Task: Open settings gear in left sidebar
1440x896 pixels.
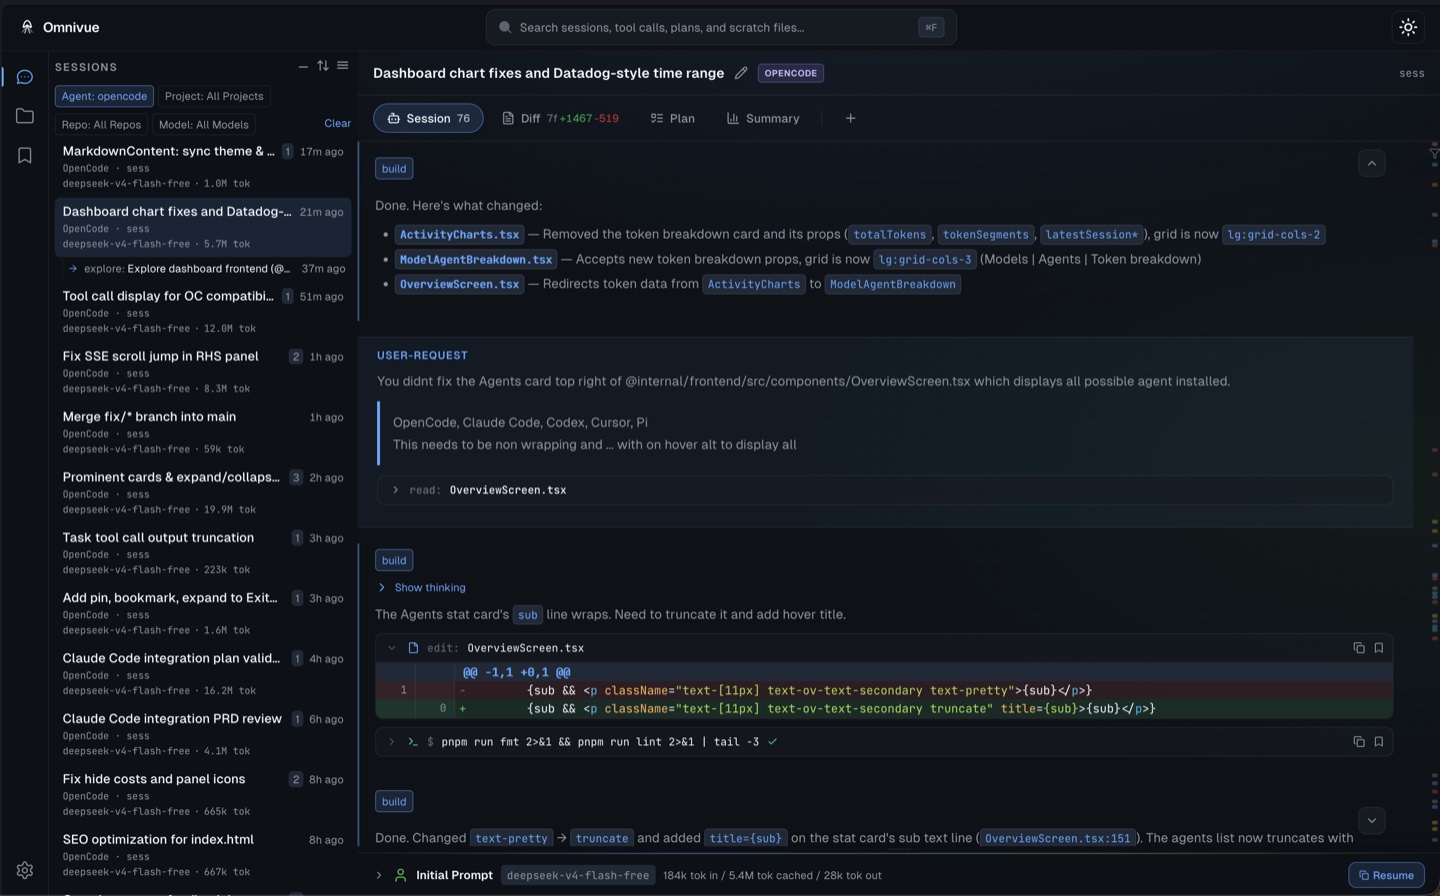Action: pyautogui.click(x=25, y=870)
